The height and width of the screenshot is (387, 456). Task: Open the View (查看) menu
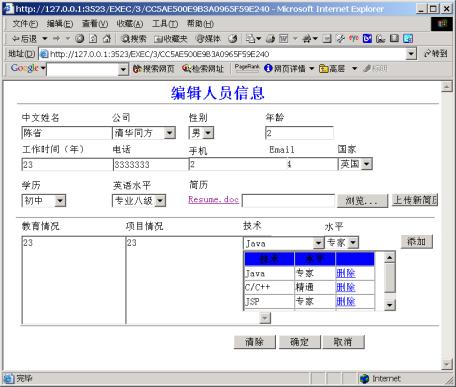(95, 24)
